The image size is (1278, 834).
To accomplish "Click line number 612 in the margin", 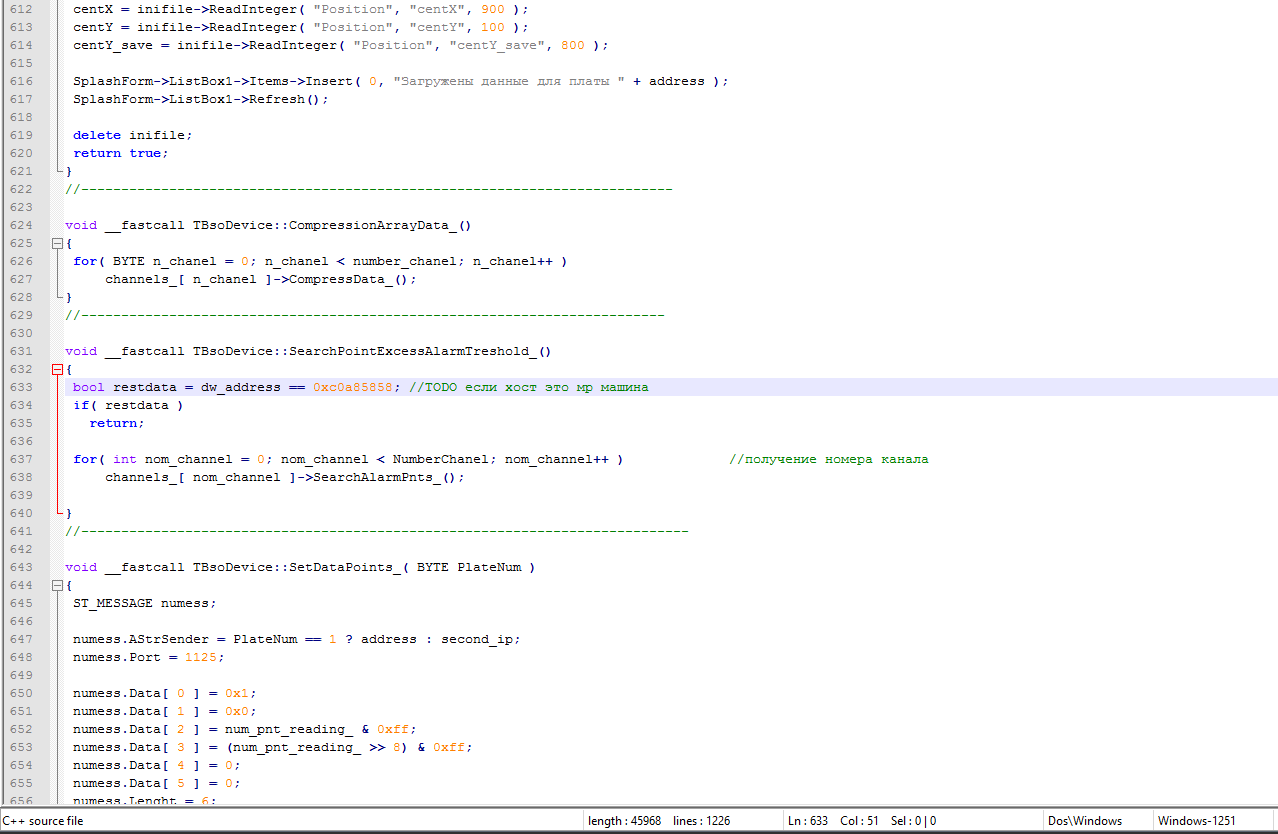I will point(21,9).
